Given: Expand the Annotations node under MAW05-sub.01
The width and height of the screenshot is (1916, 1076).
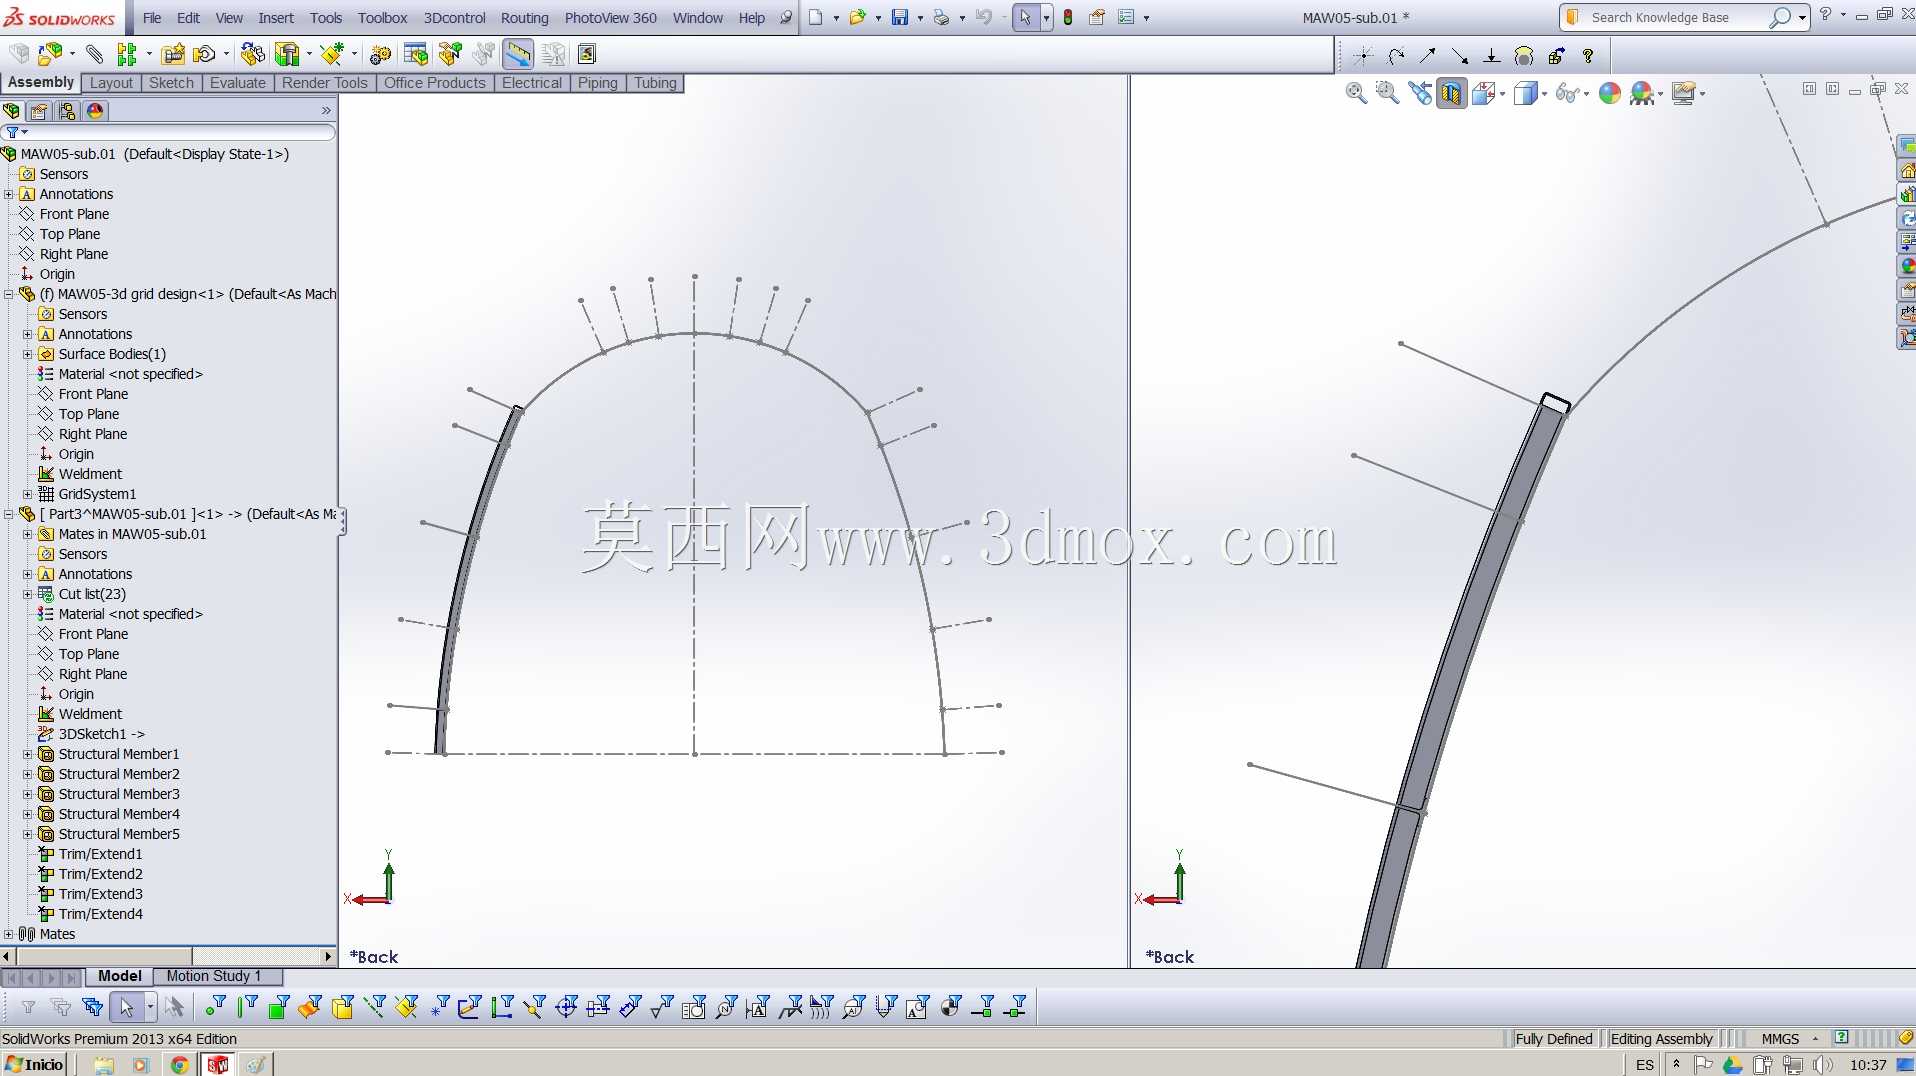Looking at the screenshot, I should [x=9, y=194].
